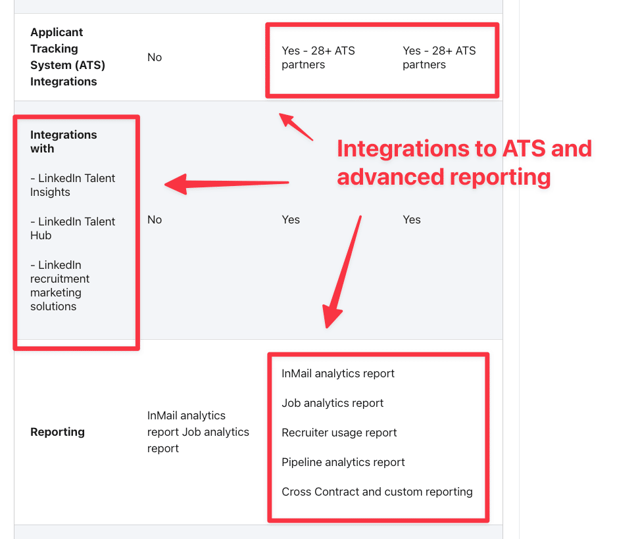This screenshot has height=539, width=640.
Task: Click "- LinkedIn recruitment marketing solutions" item
Action: [x=60, y=286]
